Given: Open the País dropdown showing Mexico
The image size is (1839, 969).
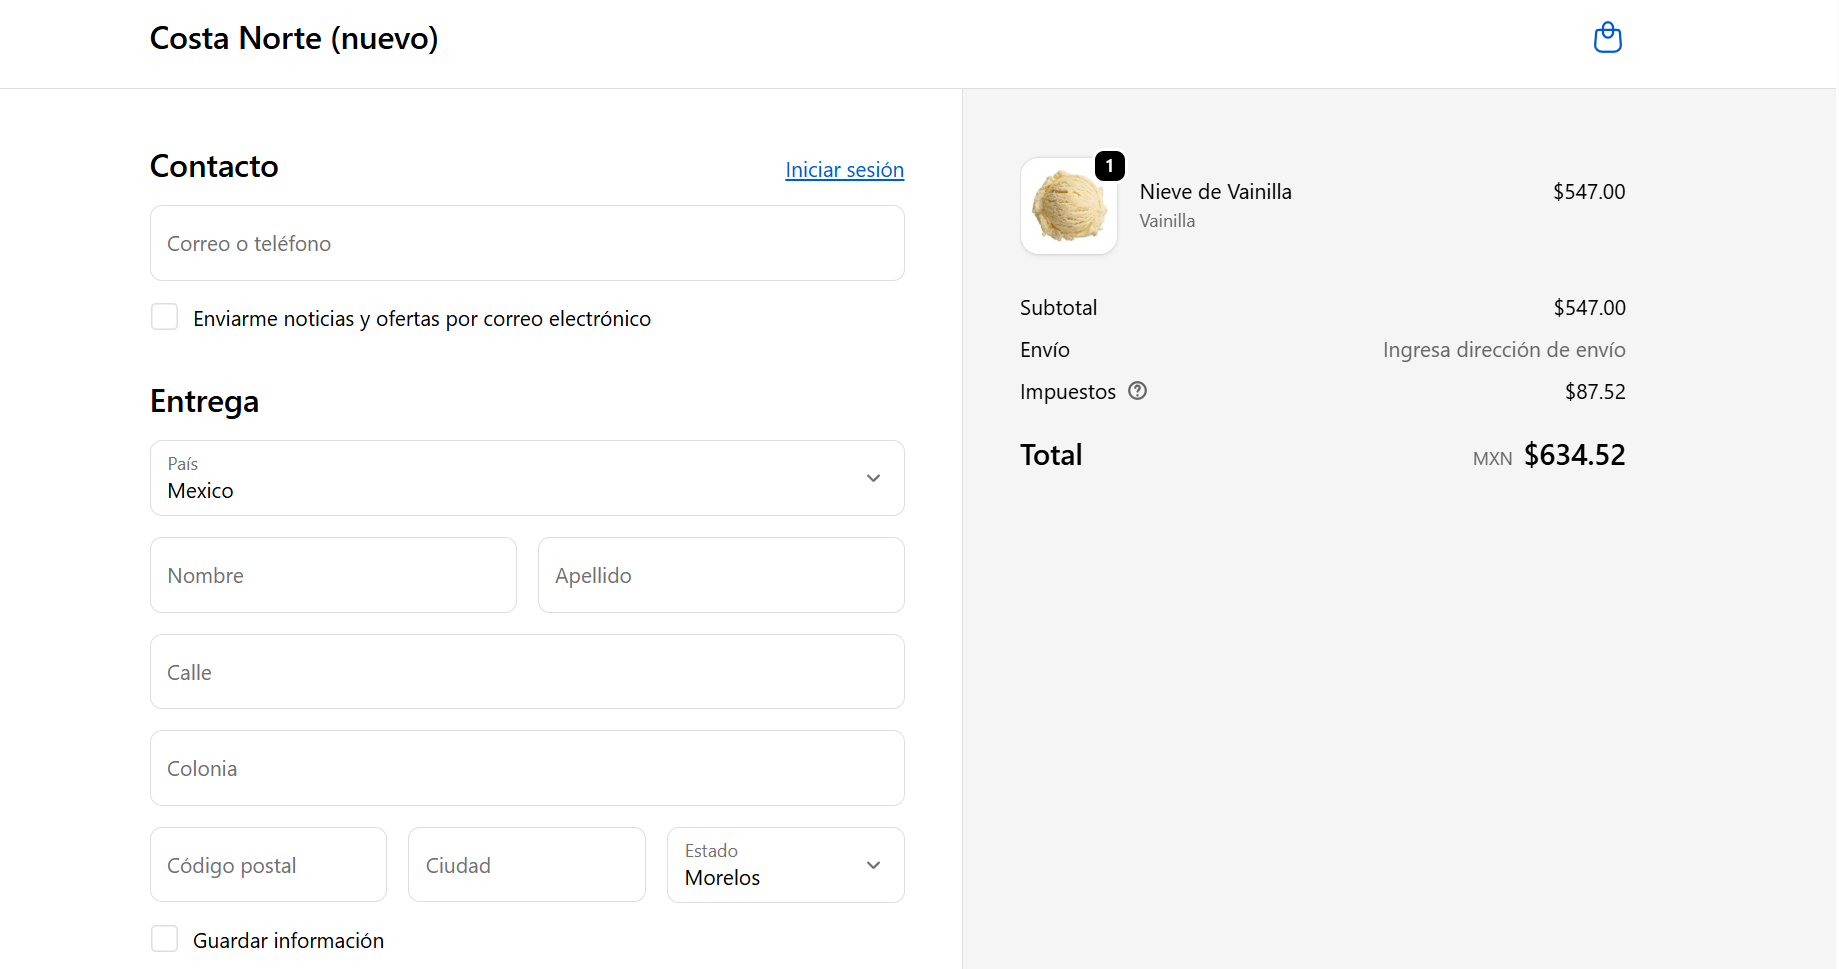Looking at the screenshot, I should click(527, 478).
